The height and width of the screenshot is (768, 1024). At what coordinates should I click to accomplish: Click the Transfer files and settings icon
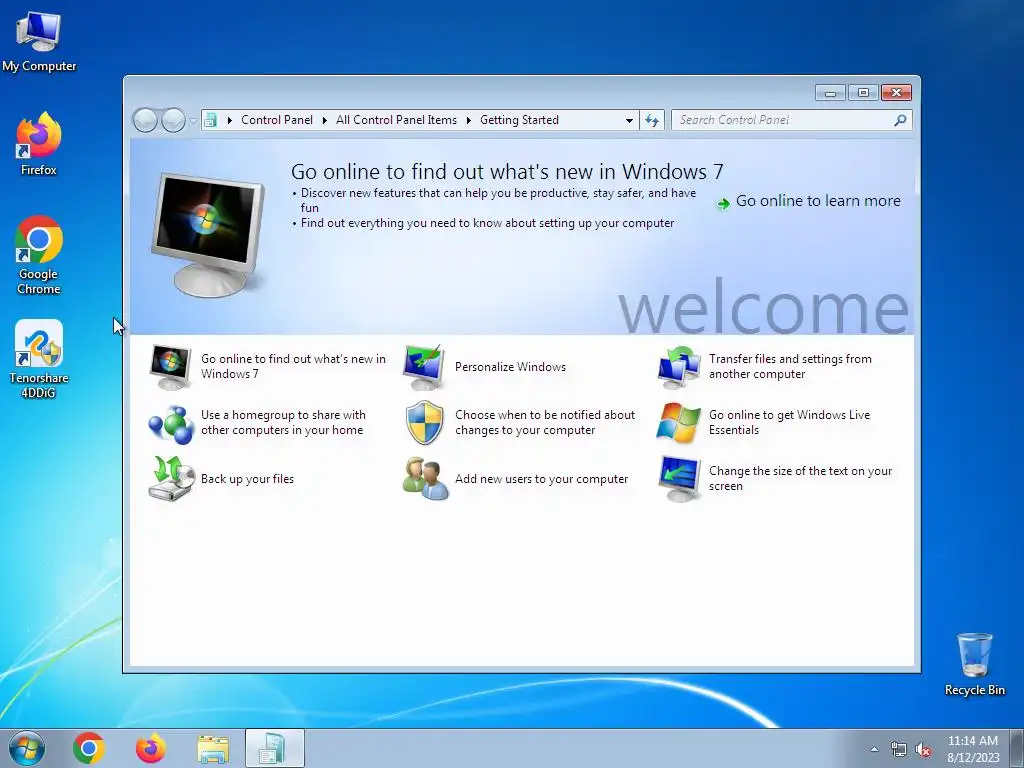tap(679, 367)
